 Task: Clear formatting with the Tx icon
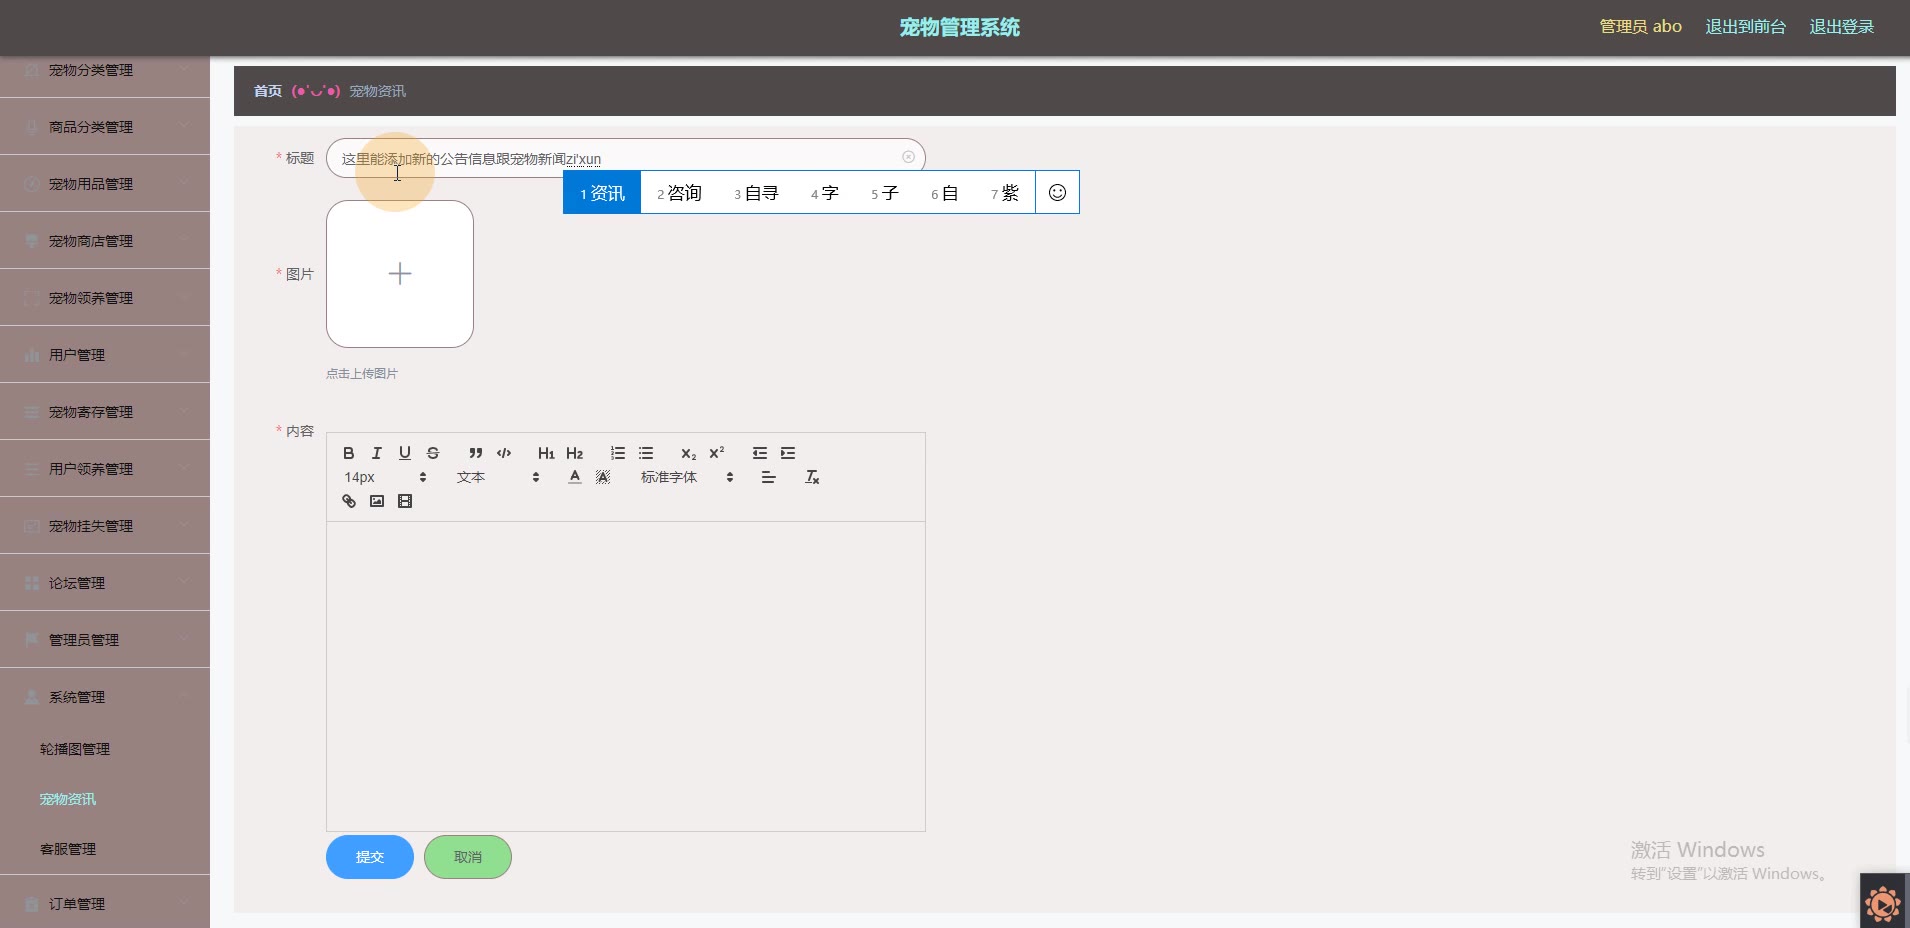point(812,477)
